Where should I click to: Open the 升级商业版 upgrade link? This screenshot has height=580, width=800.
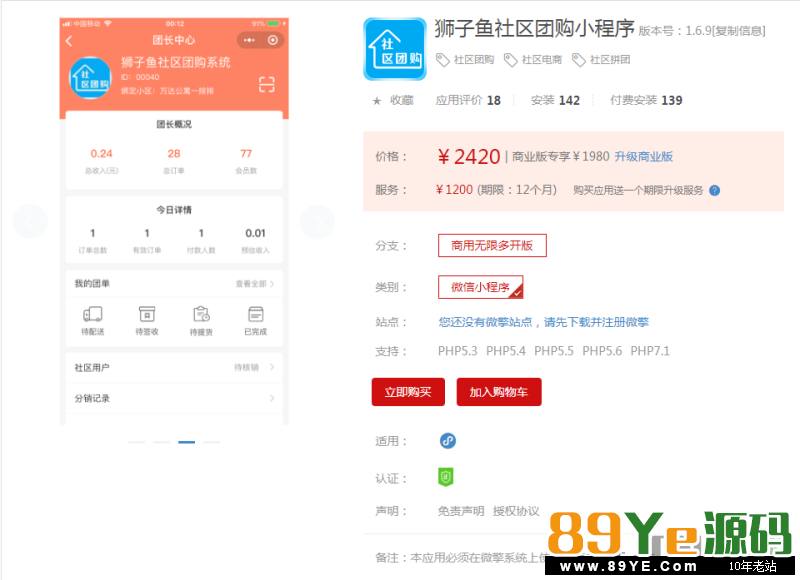click(x=643, y=157)
